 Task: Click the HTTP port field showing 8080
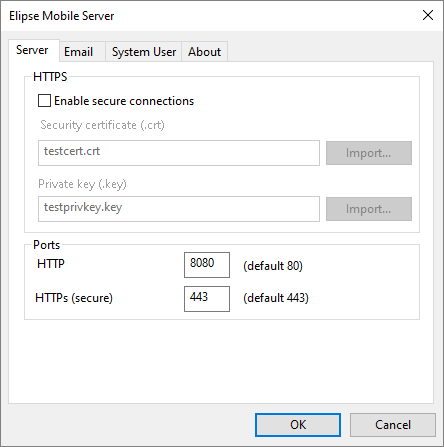(207, 265)
